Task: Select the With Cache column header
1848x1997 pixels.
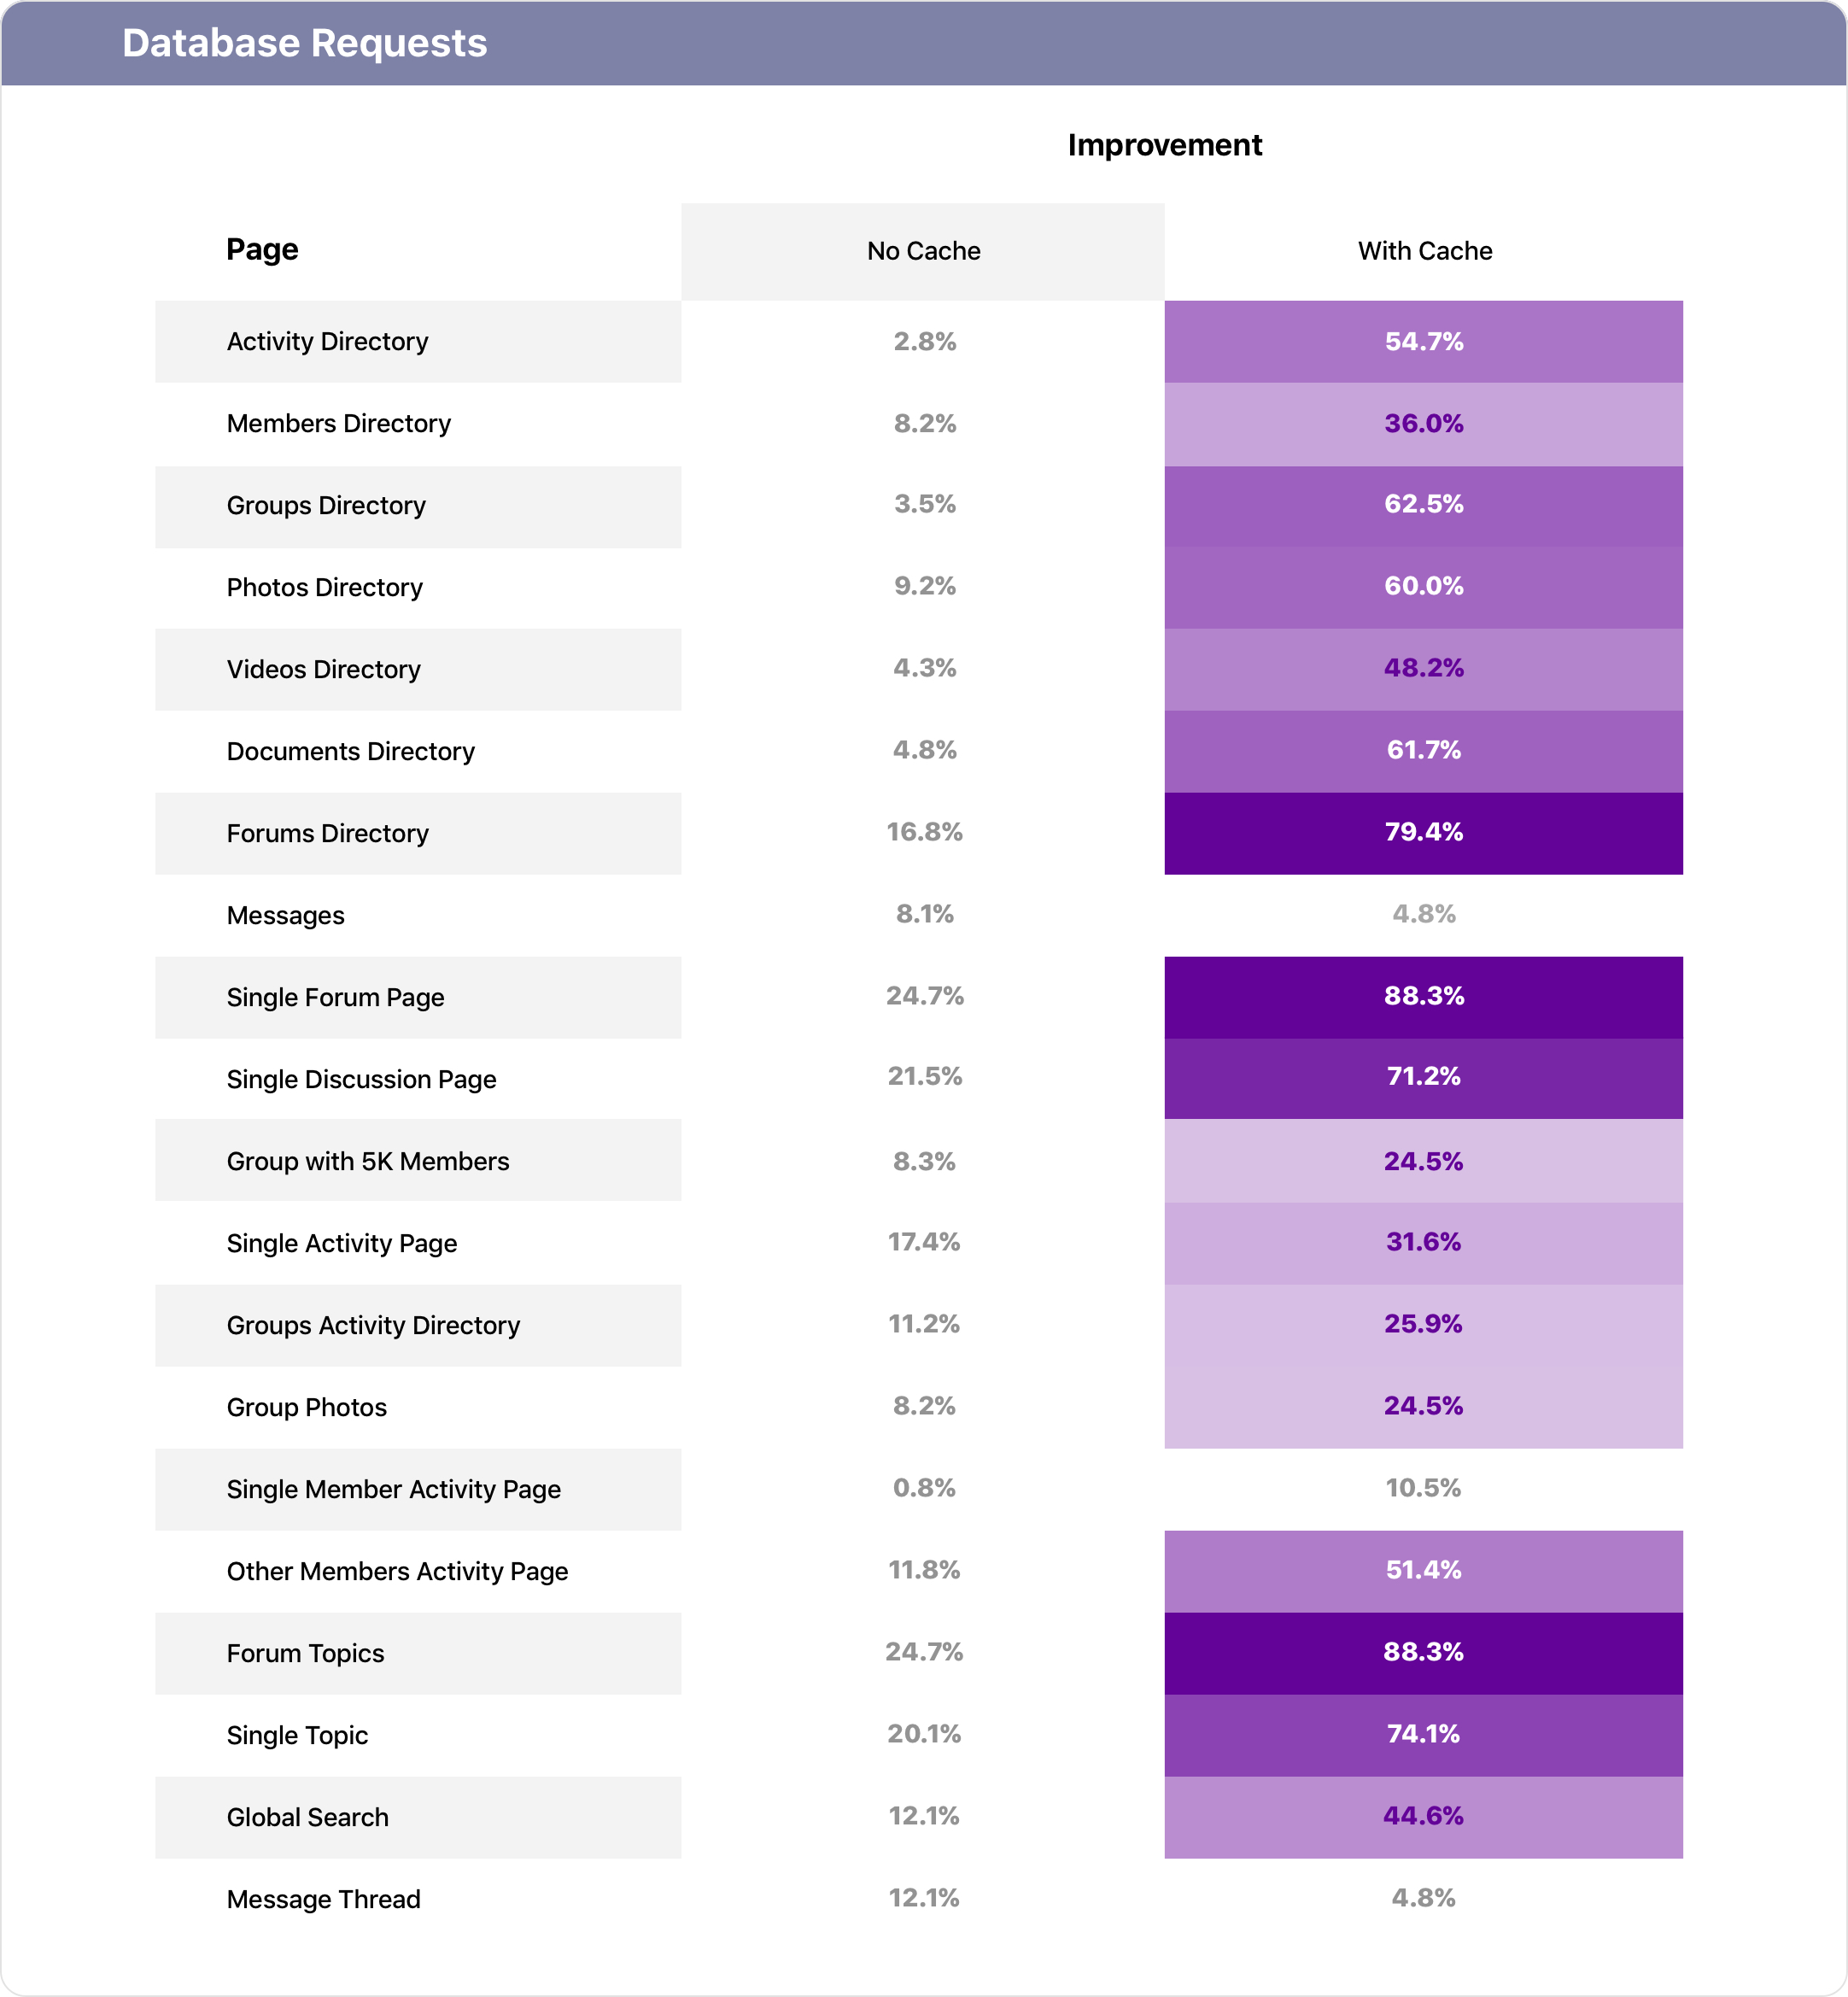Action: click(x=1424, y=251)
